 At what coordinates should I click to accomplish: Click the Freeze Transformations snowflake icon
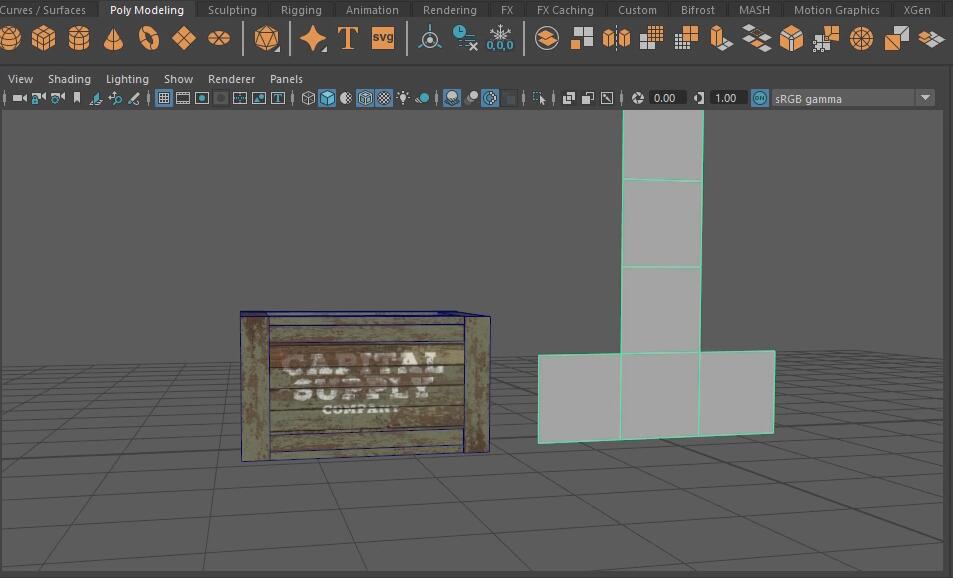(500, 38)
